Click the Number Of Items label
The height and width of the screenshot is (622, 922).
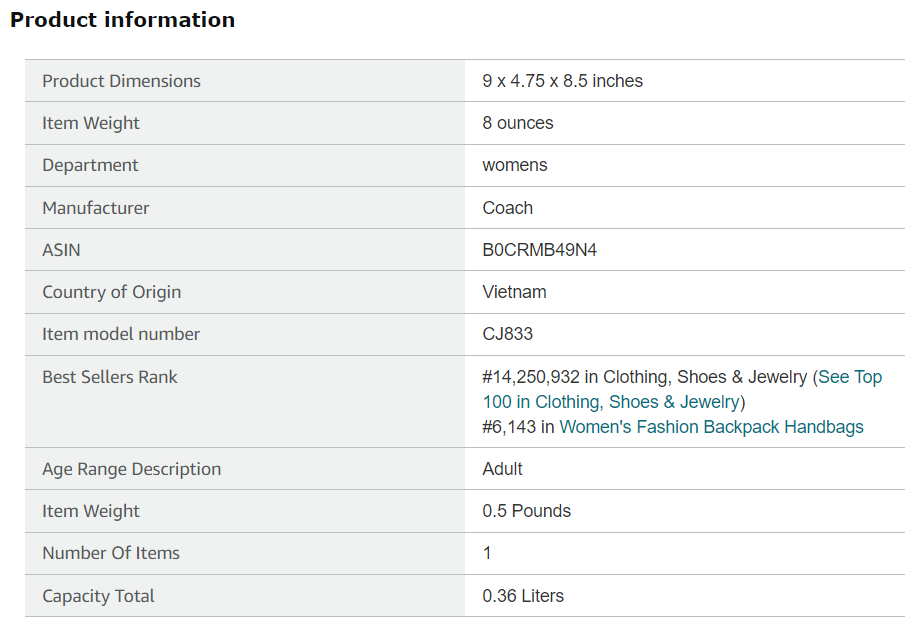[x=110, y=553]
